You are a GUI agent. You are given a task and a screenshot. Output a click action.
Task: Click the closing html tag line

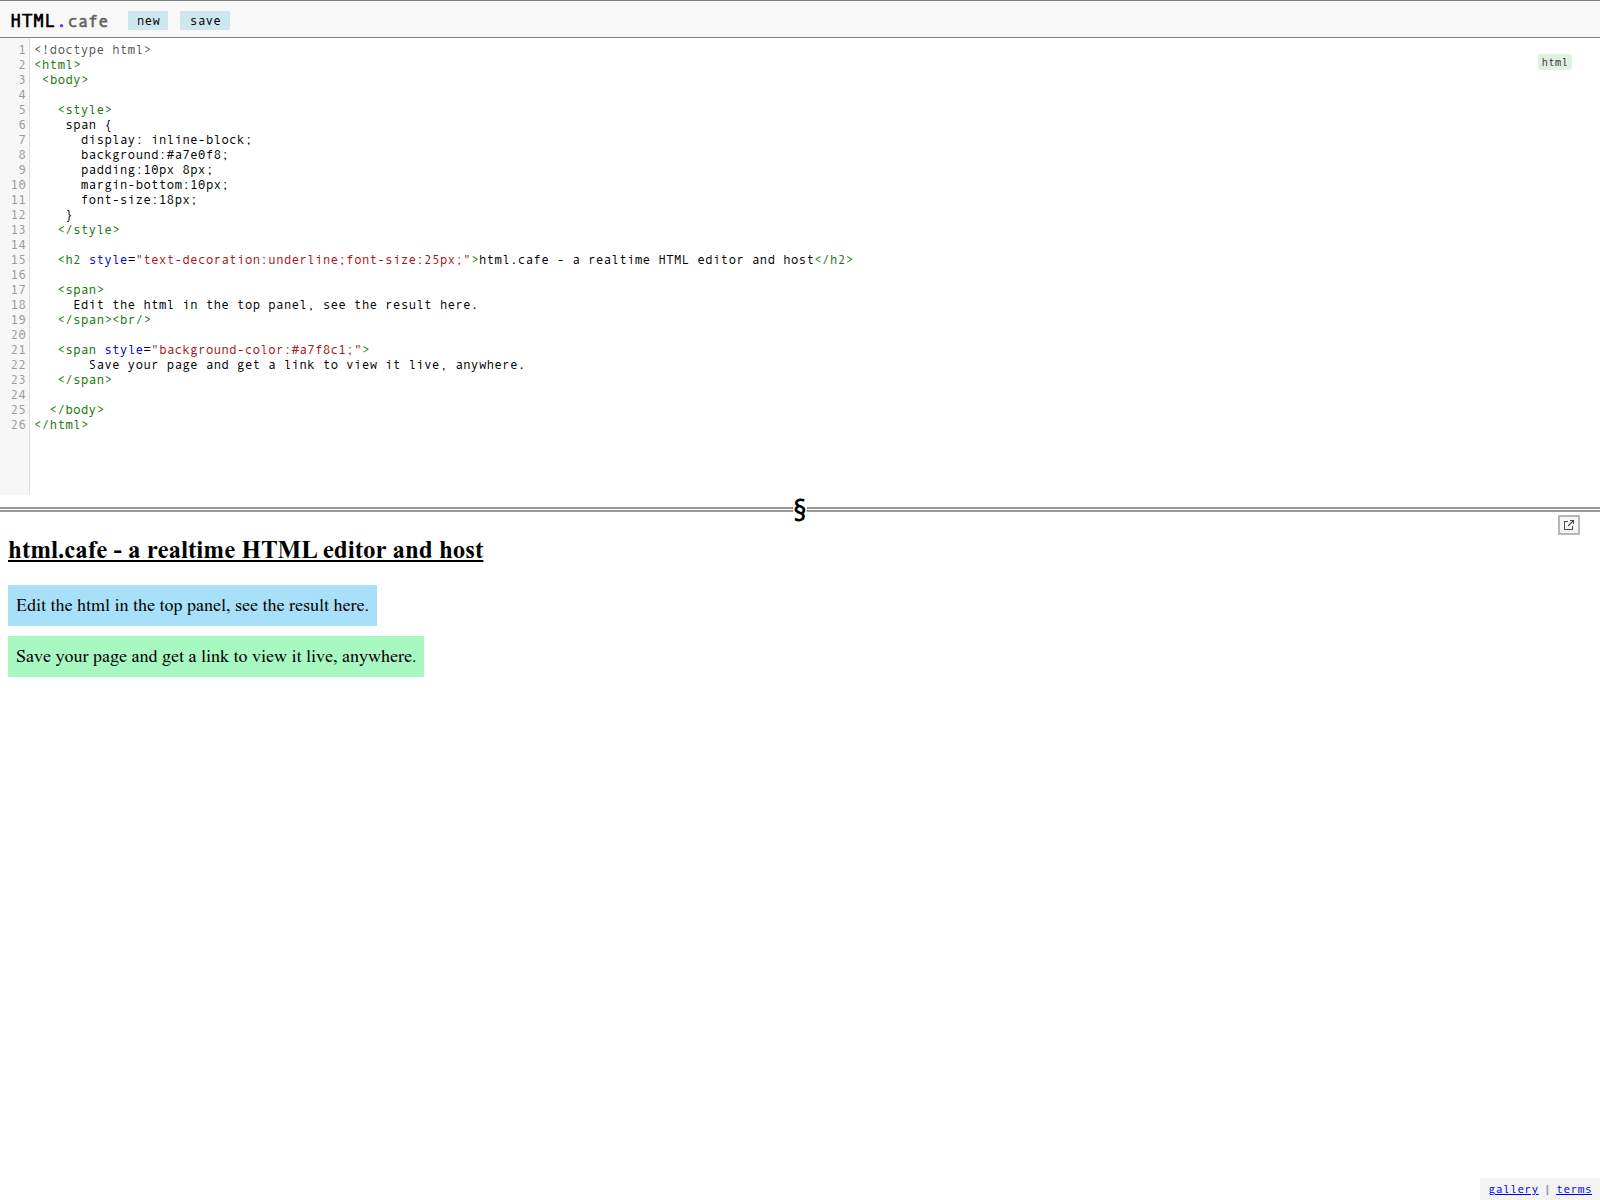(61, 425)
